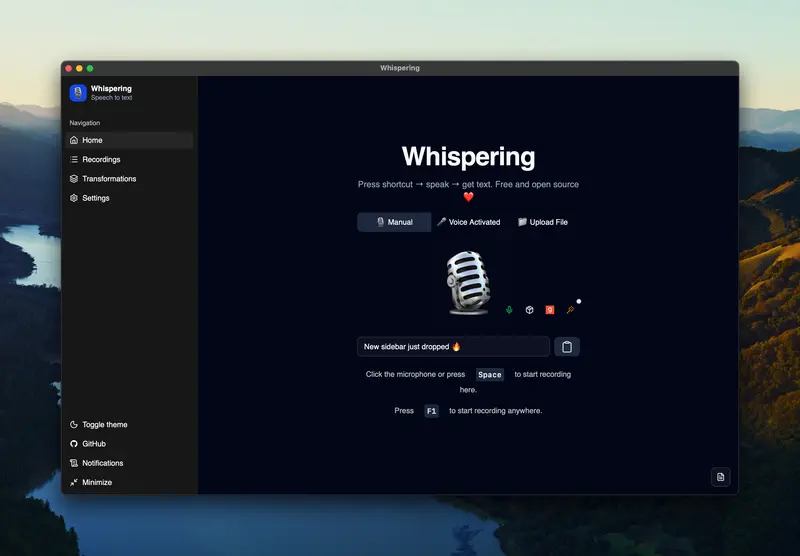Open the GitHub link in sidebar
This screenshot has height=556, width=800.
pos(93,444)
